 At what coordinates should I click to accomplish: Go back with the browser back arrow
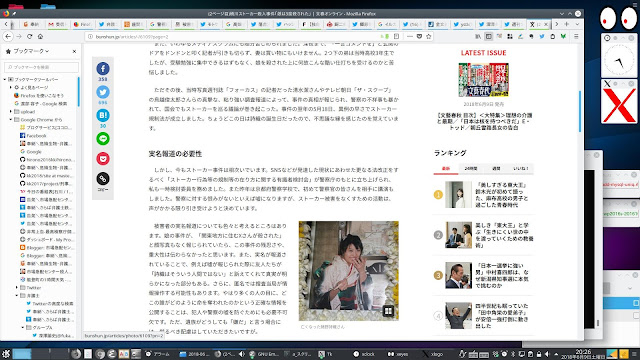tap(8, 36)
